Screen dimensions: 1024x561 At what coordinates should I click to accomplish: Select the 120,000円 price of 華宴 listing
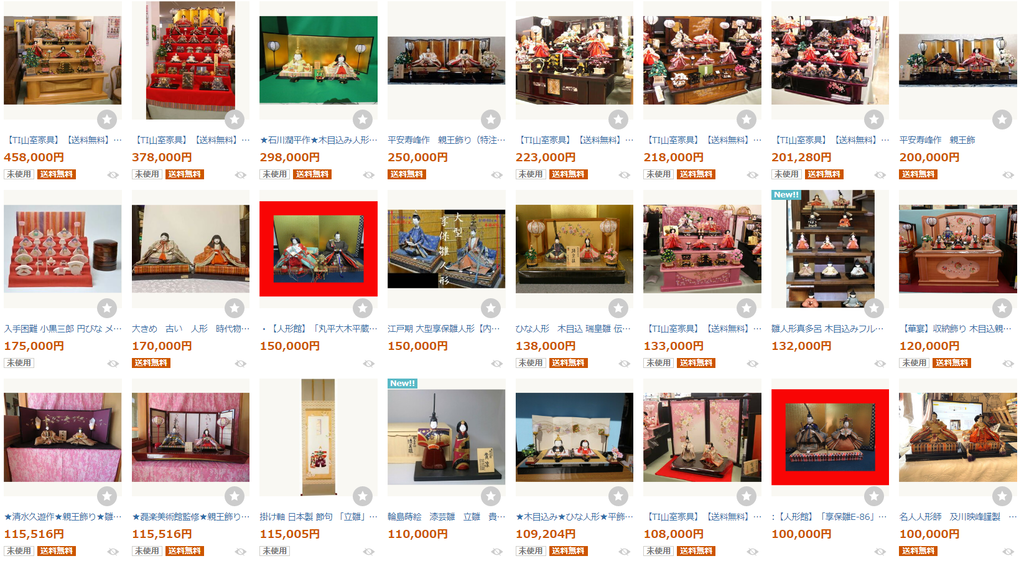pyautogui.click(x=929, y=346)
